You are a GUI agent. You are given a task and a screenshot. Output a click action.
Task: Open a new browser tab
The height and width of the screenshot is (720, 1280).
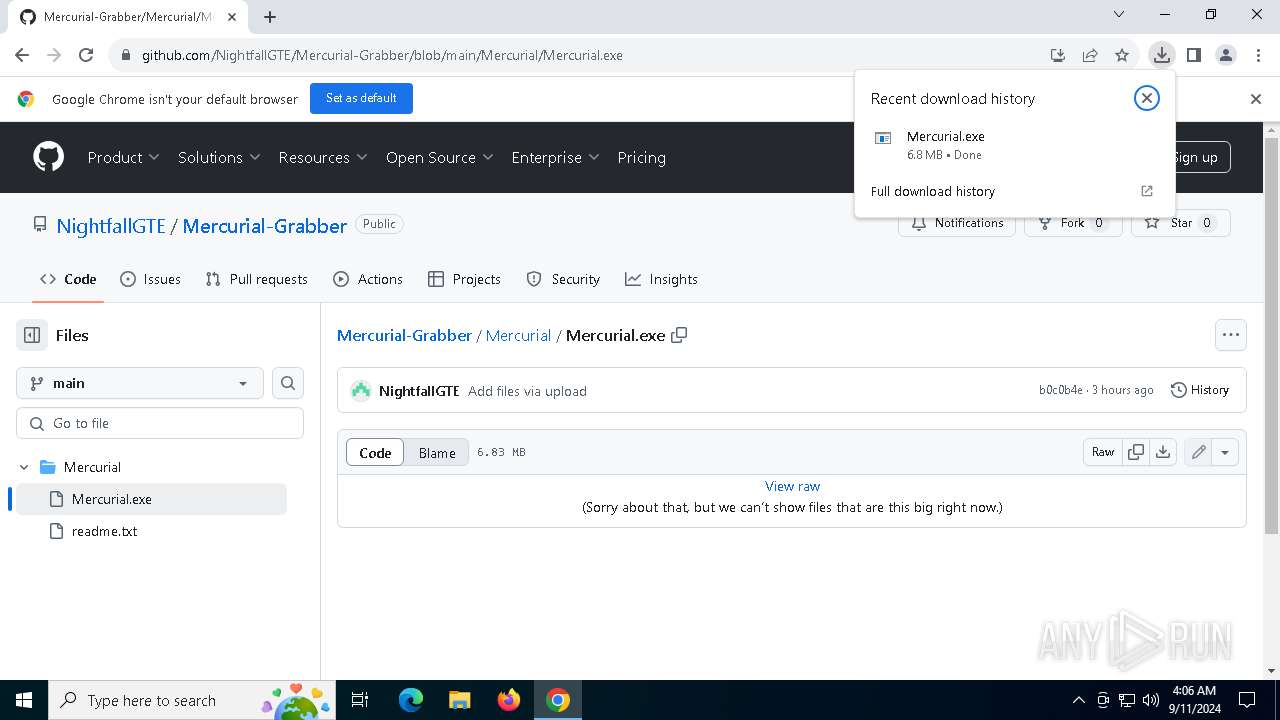(270, 16)
